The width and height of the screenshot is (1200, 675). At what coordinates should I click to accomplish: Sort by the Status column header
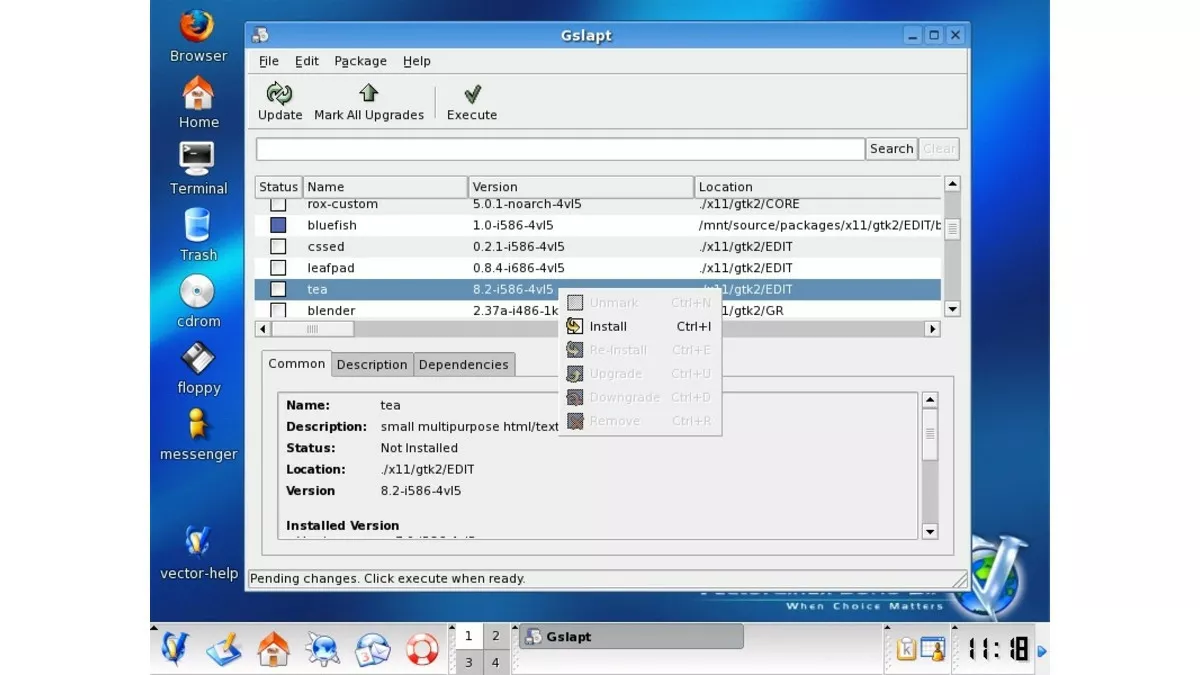pos(278,187)
